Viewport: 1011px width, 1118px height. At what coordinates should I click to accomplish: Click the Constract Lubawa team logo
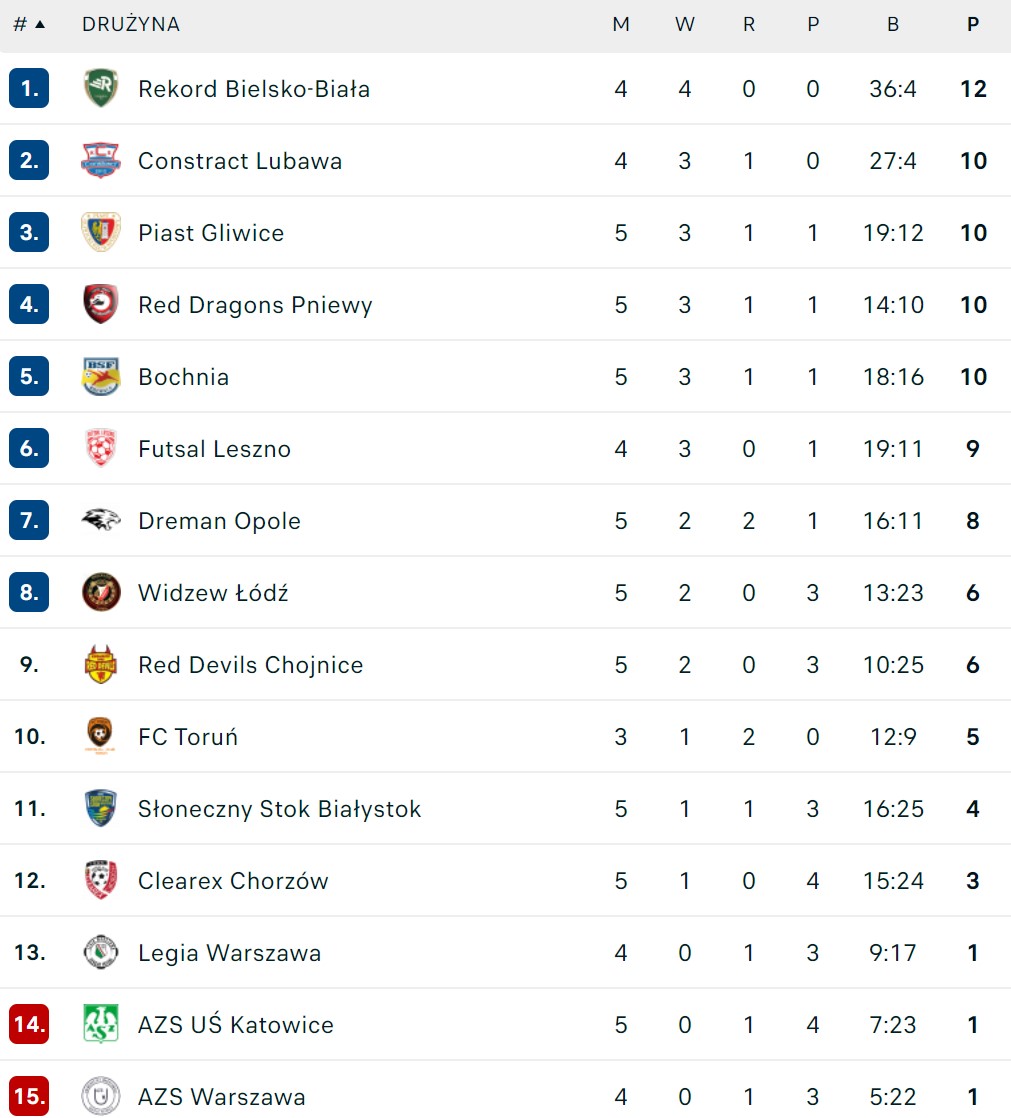[x=101, y=161]
